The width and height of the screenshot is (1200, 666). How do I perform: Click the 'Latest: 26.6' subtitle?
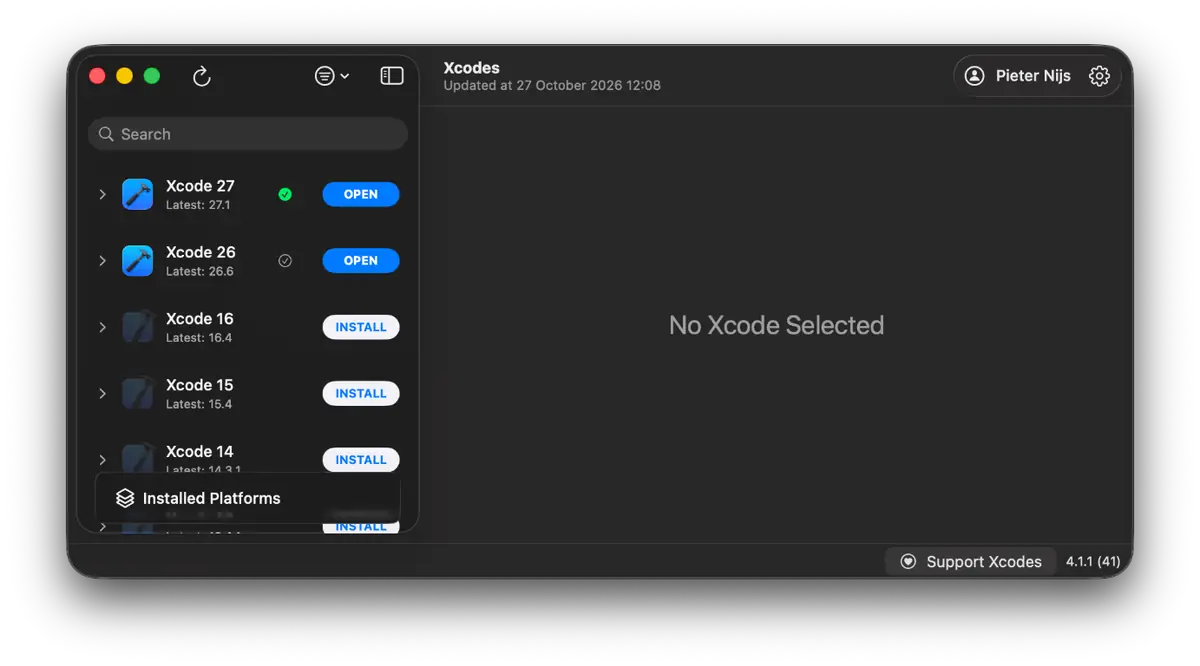point(200,271)
